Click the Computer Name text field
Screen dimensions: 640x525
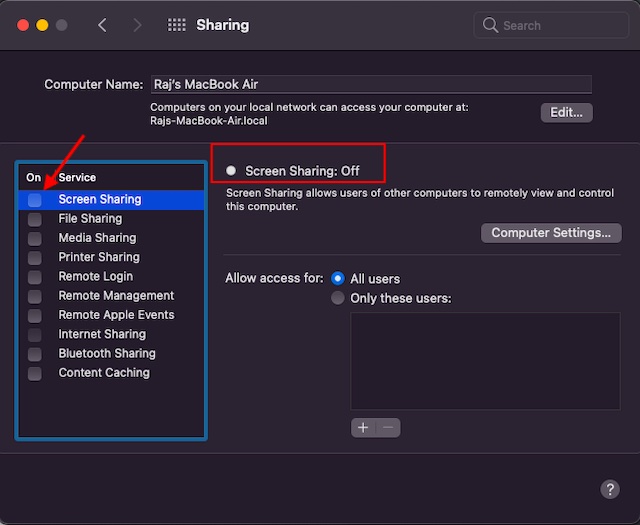pyautogui.click(x=371, y=85)
